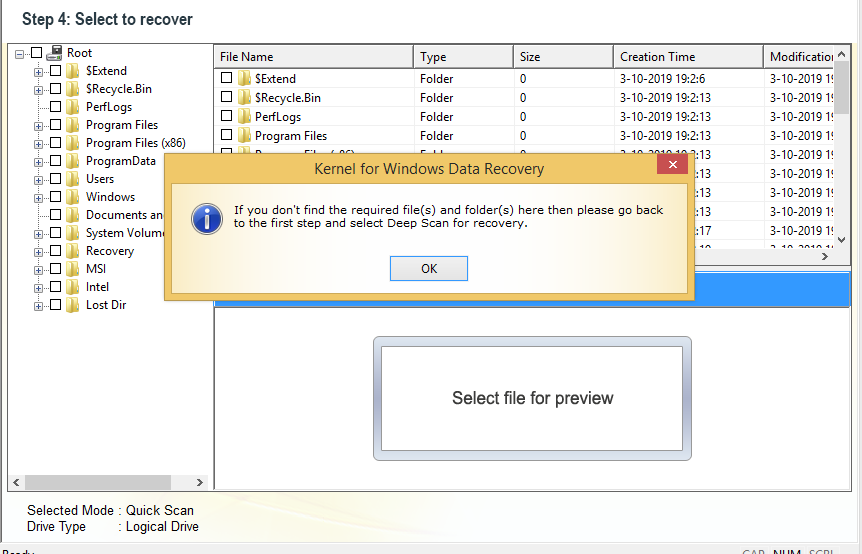Click OK in the dialog
Viewport: 862px width, 554px height.
[x=429, y=268]
